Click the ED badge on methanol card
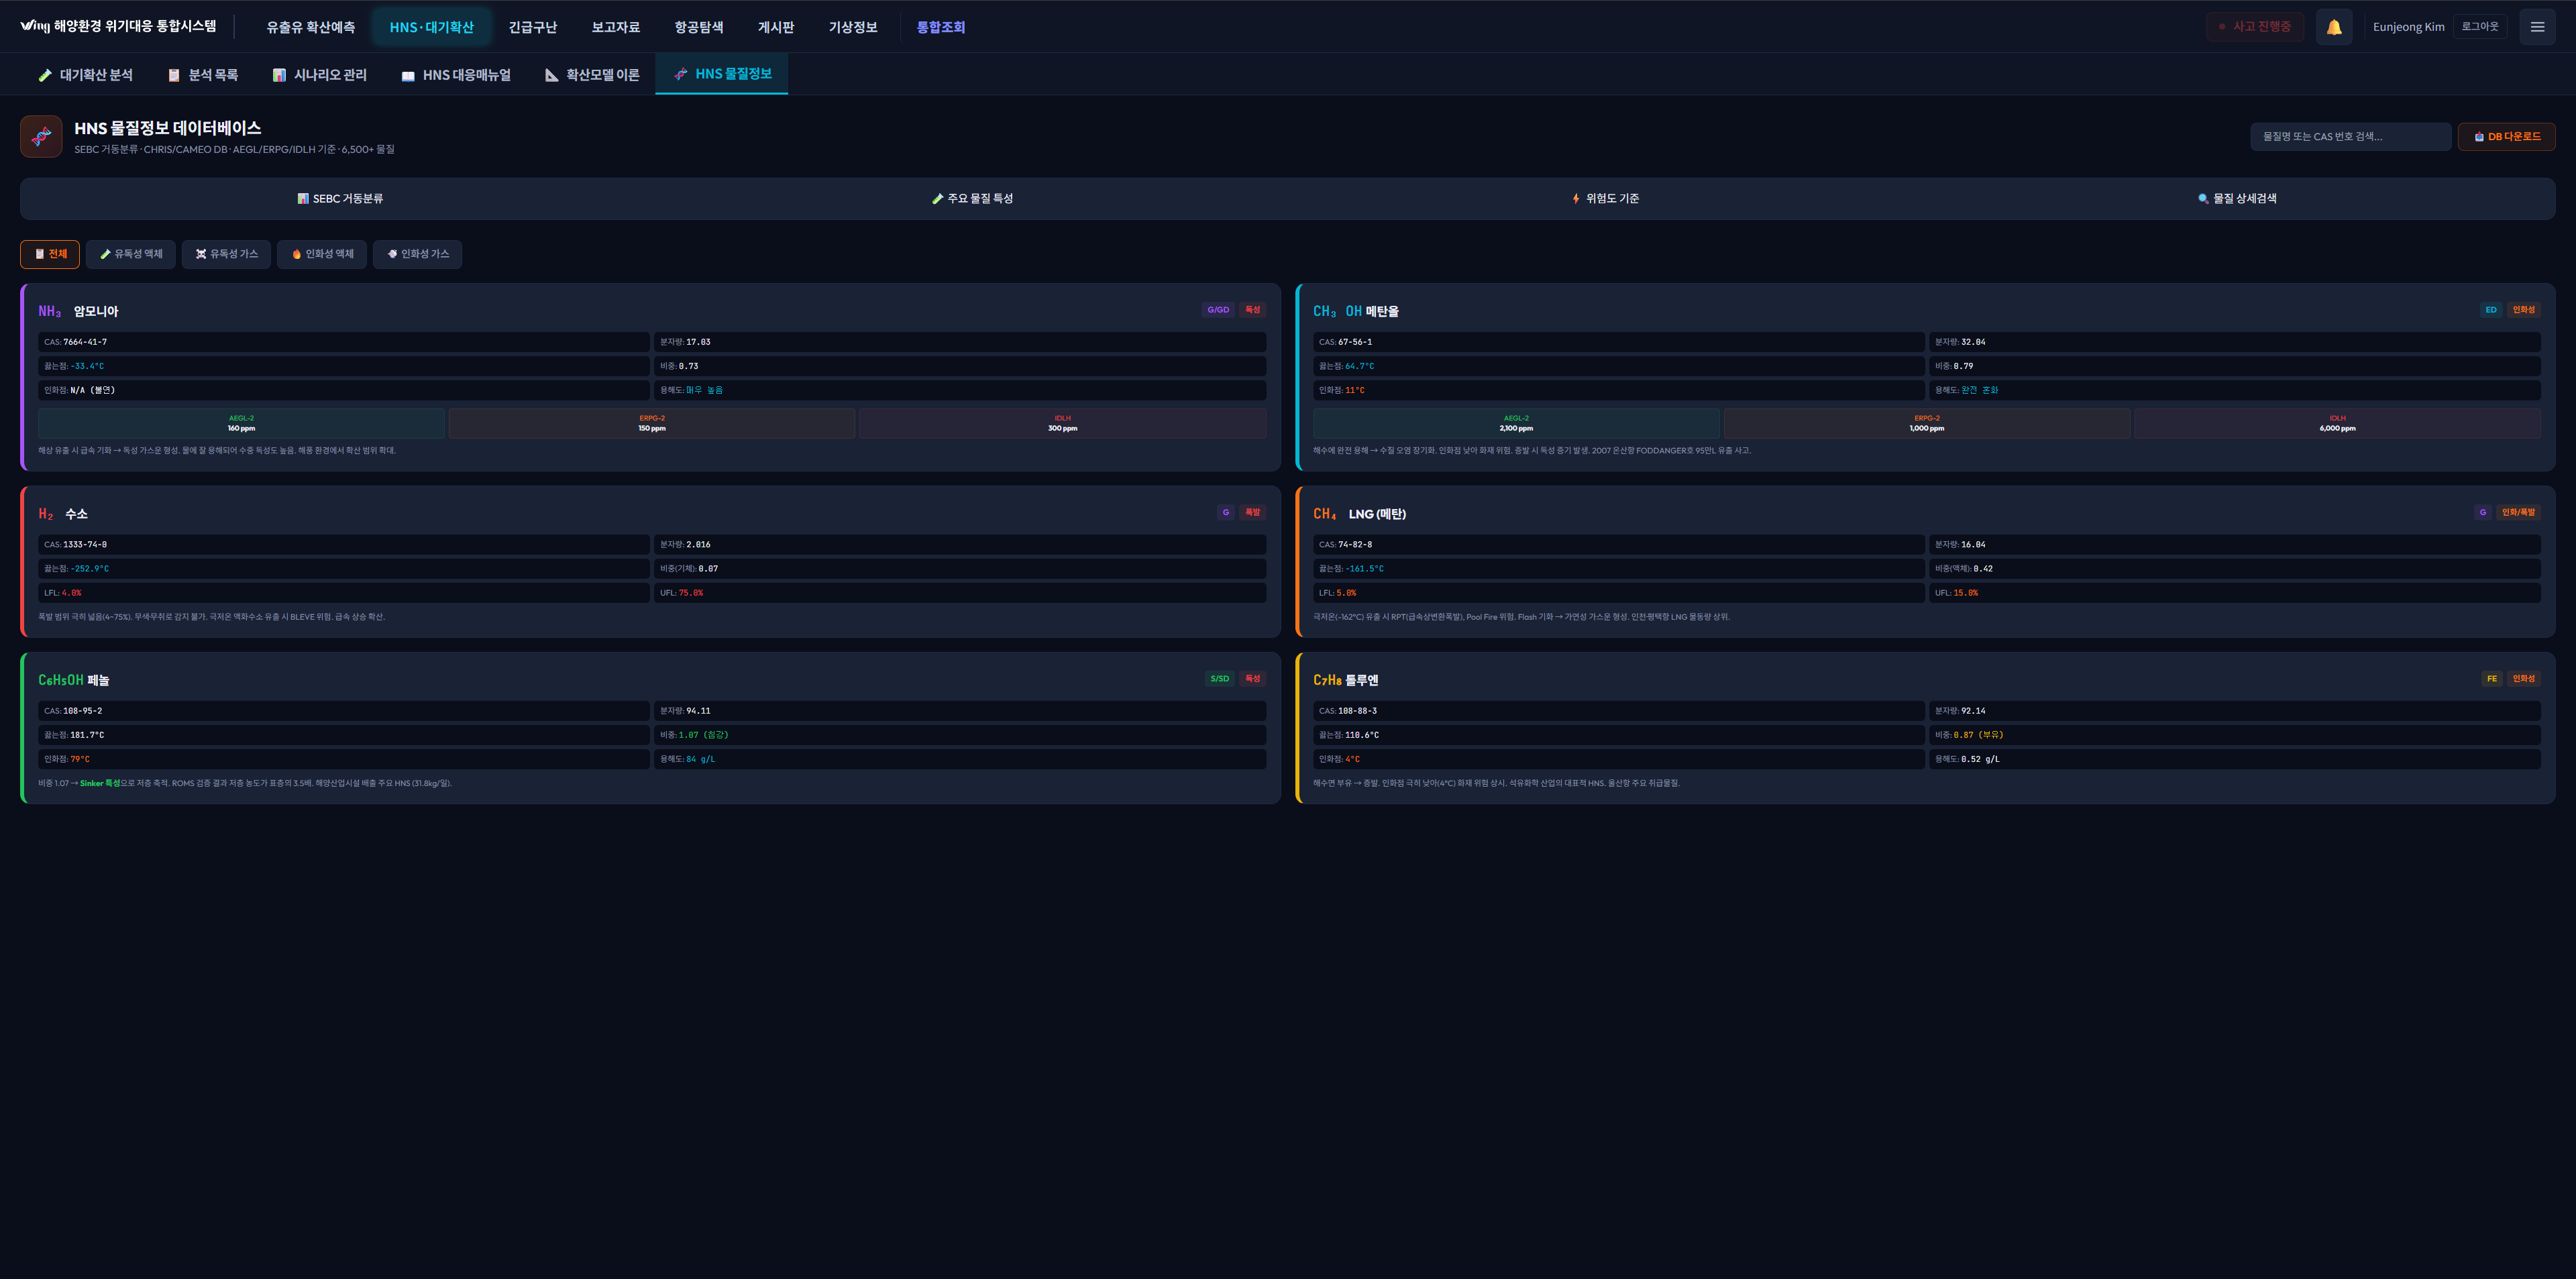The image size is (2576, 1279). [2490, 310]
